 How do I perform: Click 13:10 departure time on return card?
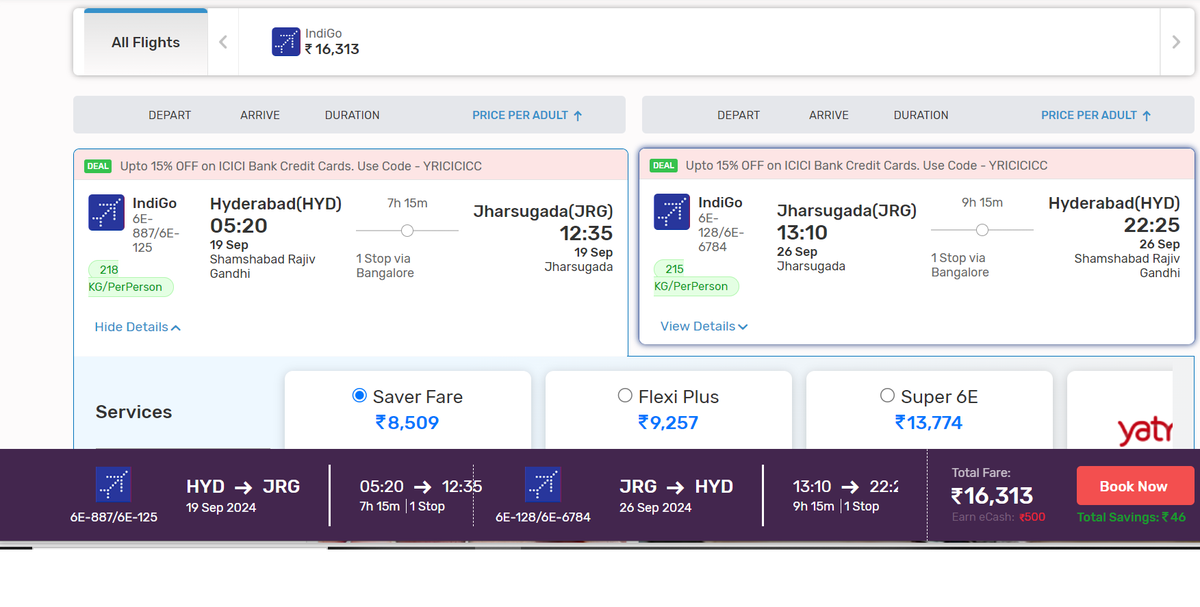click(x=803, y=233)
